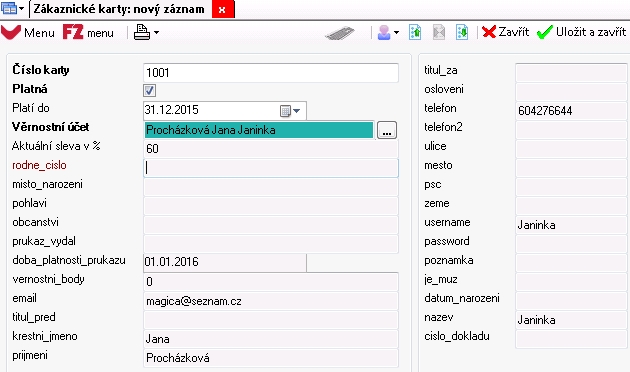Click the 'Číslo karty' label text
Screen dimensions: 630x372
41,70
